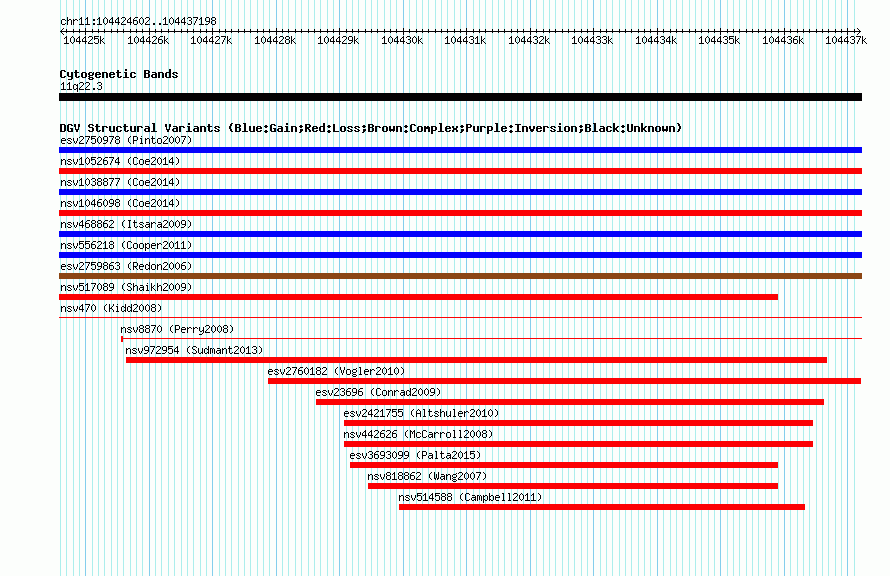Click the nsv1038877 (Coe2014) label text
The height and width of the screenshot is (576, 890).
tap(120, 182)
